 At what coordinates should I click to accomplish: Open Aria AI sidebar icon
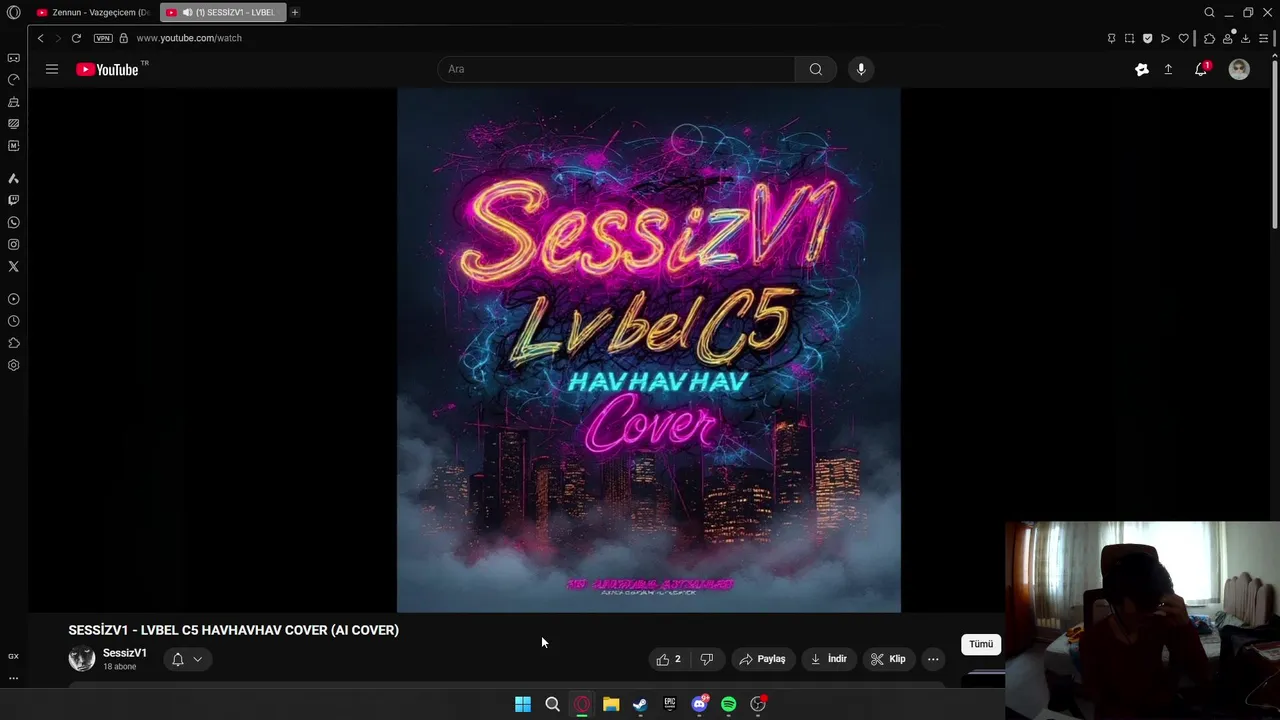pos(13,178)
